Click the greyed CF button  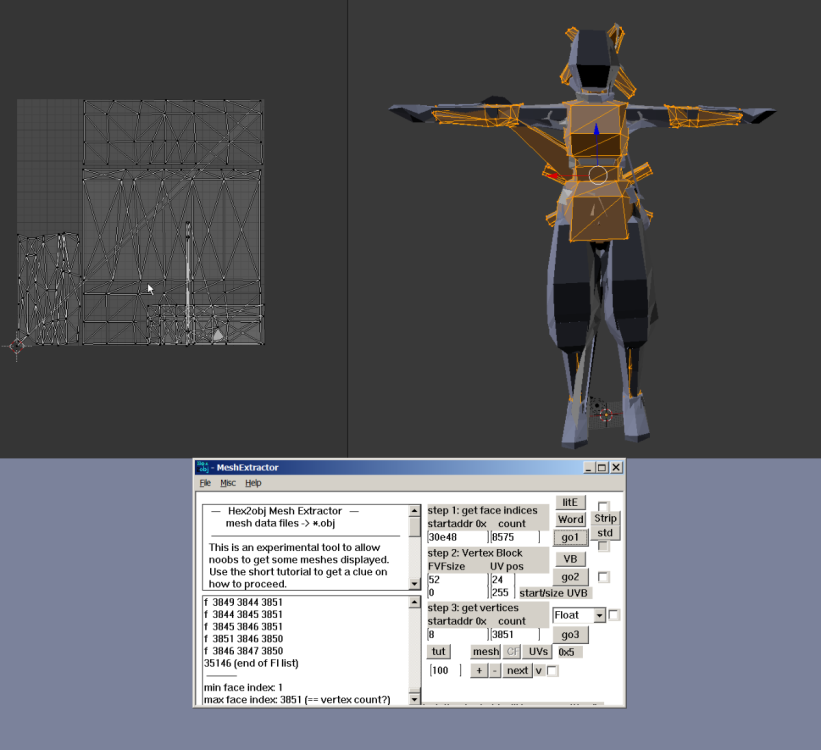pyautogui.click(x=512, y=652)
